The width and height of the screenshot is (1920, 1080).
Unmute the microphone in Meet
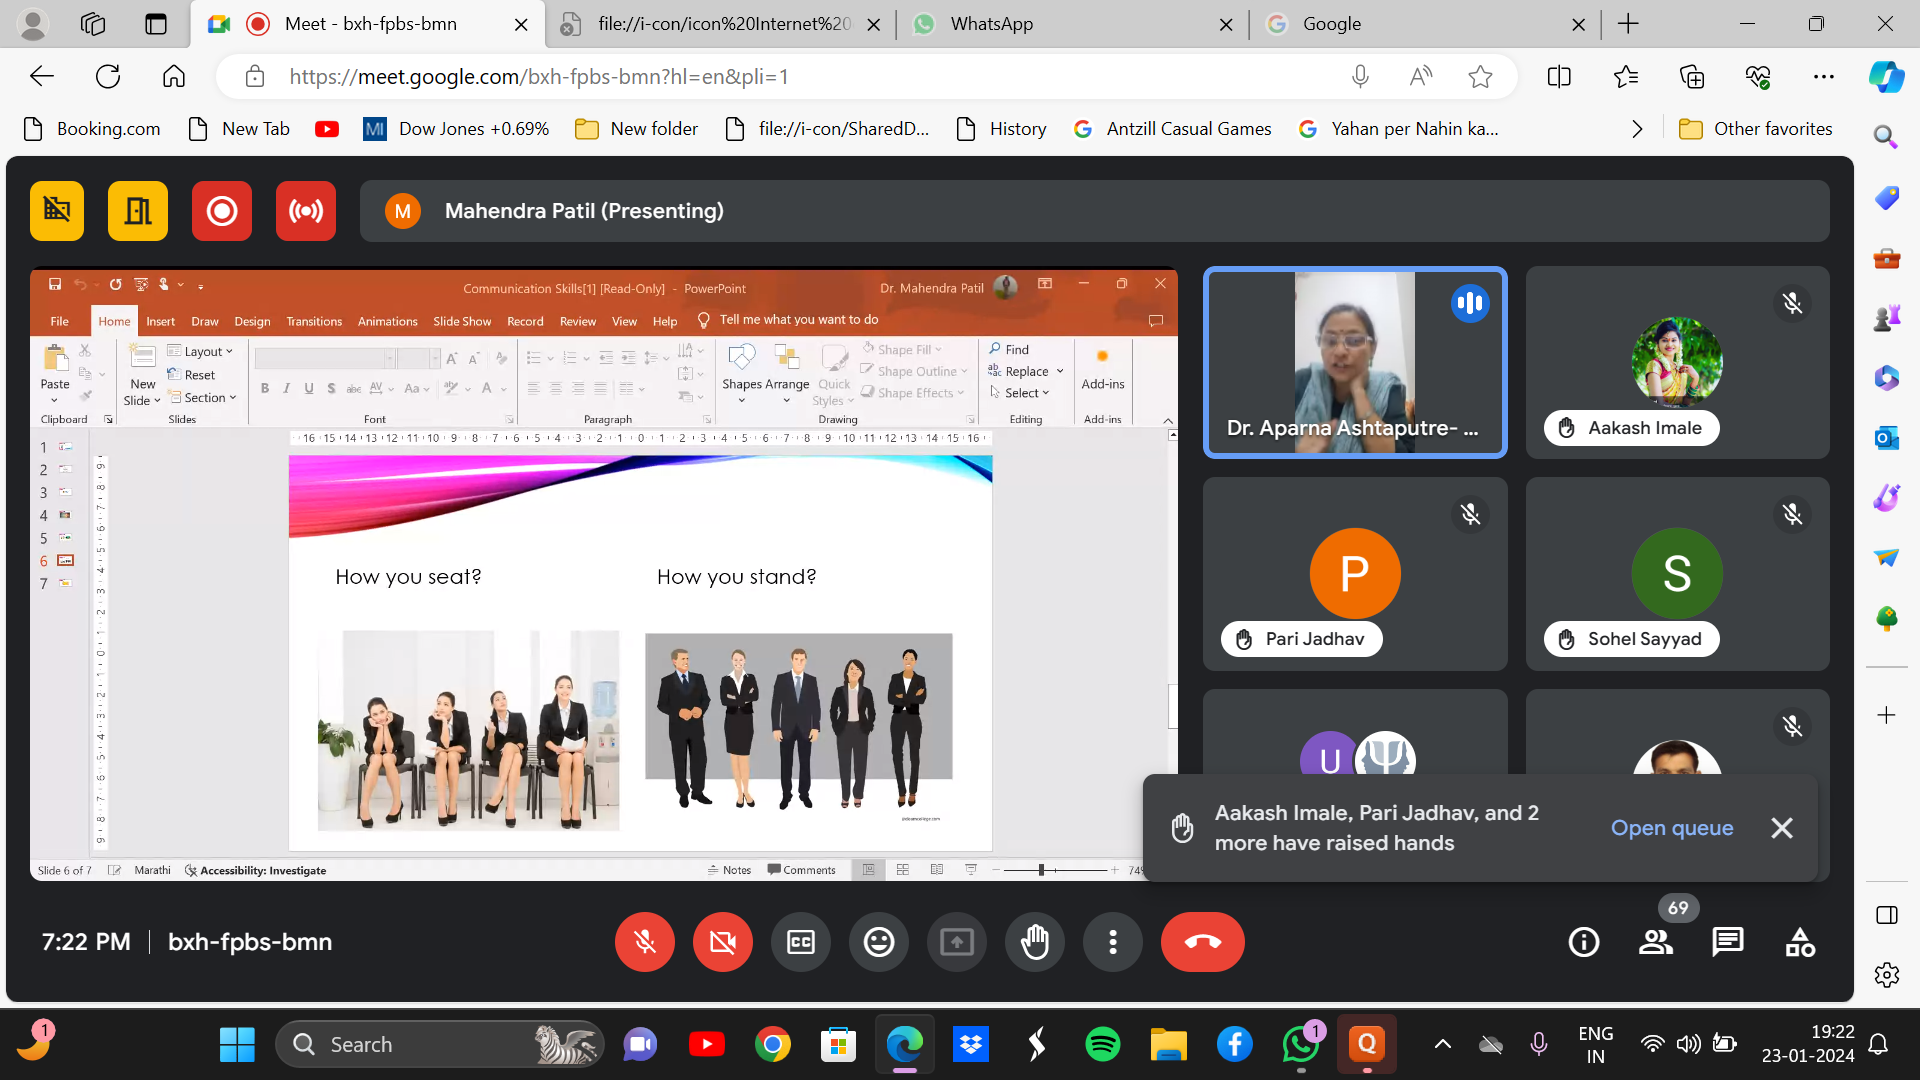tap(645, 942)
